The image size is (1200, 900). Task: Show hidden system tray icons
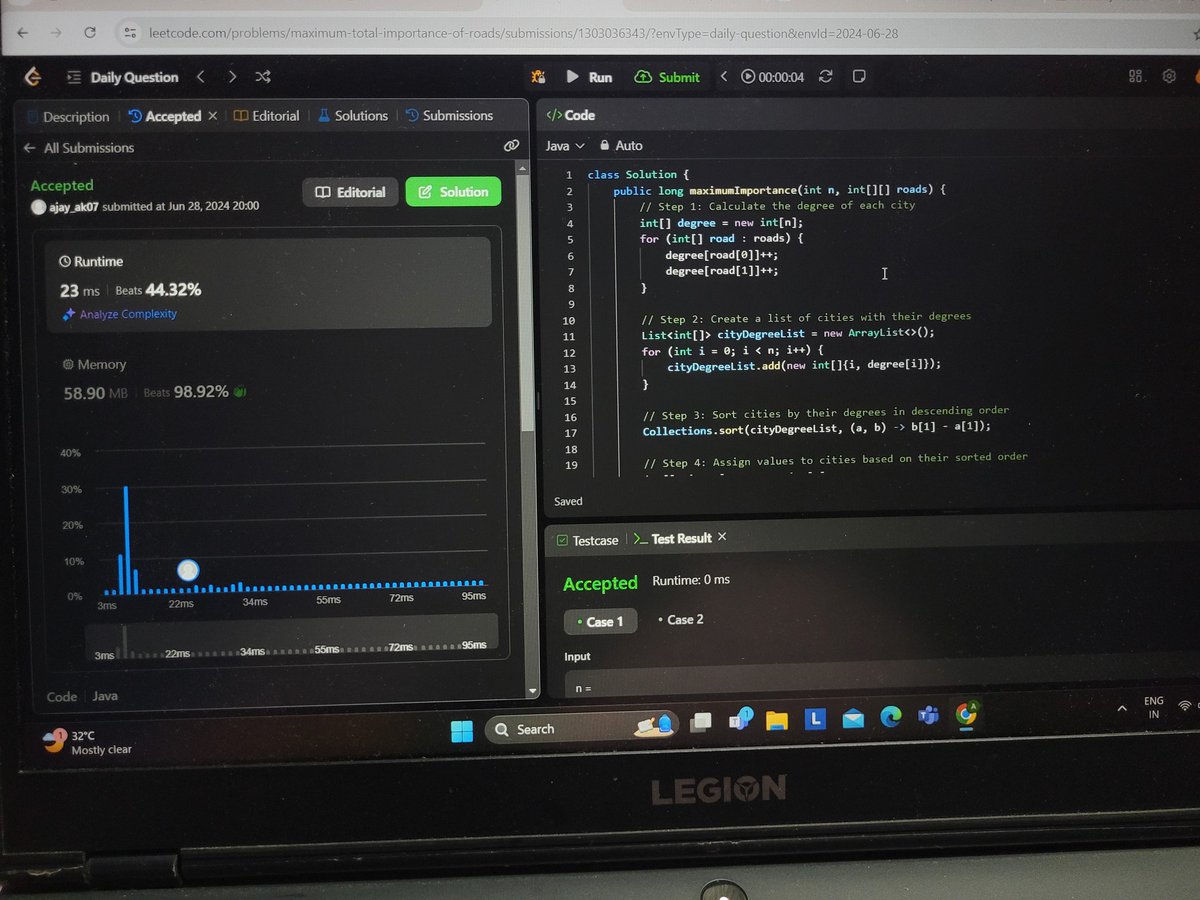(x=1121, y=708)
